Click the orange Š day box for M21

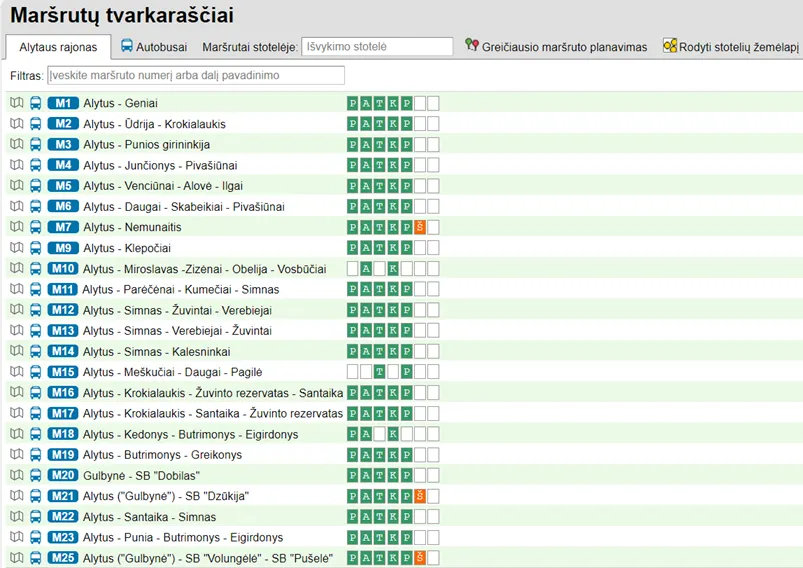[x=420, y=496]
